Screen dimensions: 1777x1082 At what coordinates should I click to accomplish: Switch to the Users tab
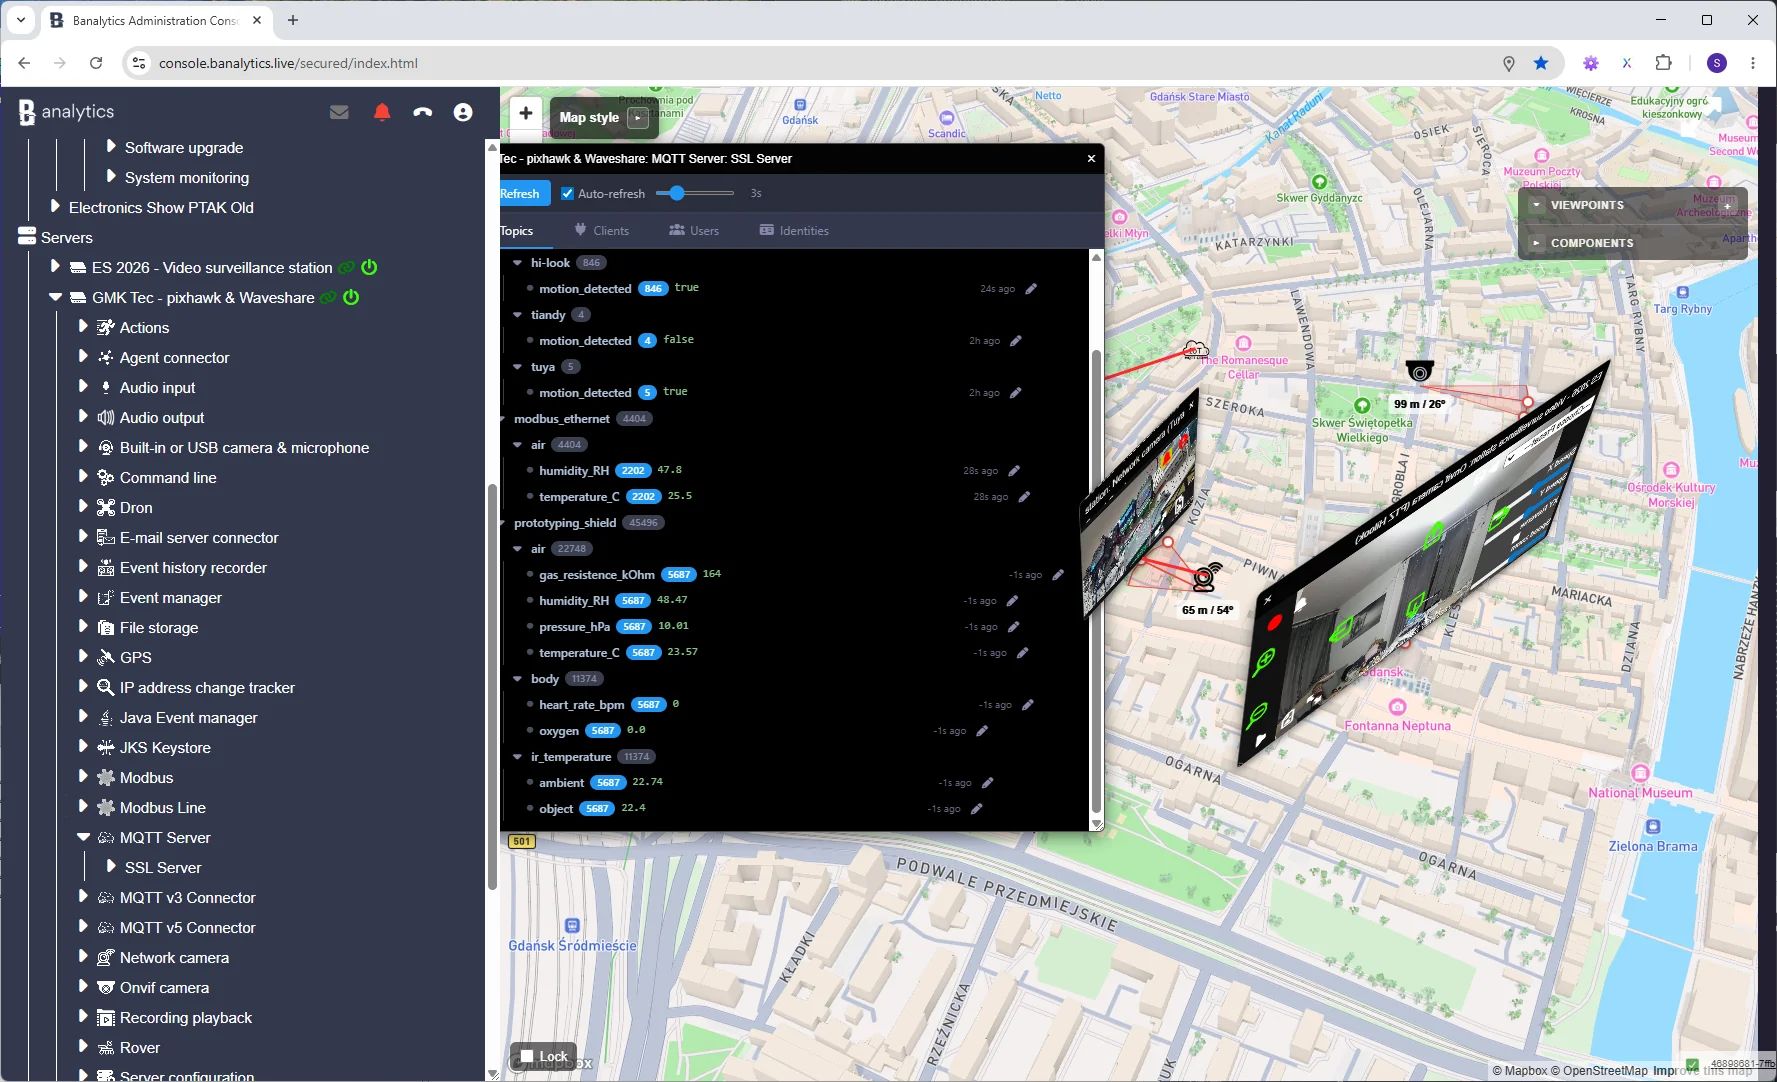(x=694, y=231)
